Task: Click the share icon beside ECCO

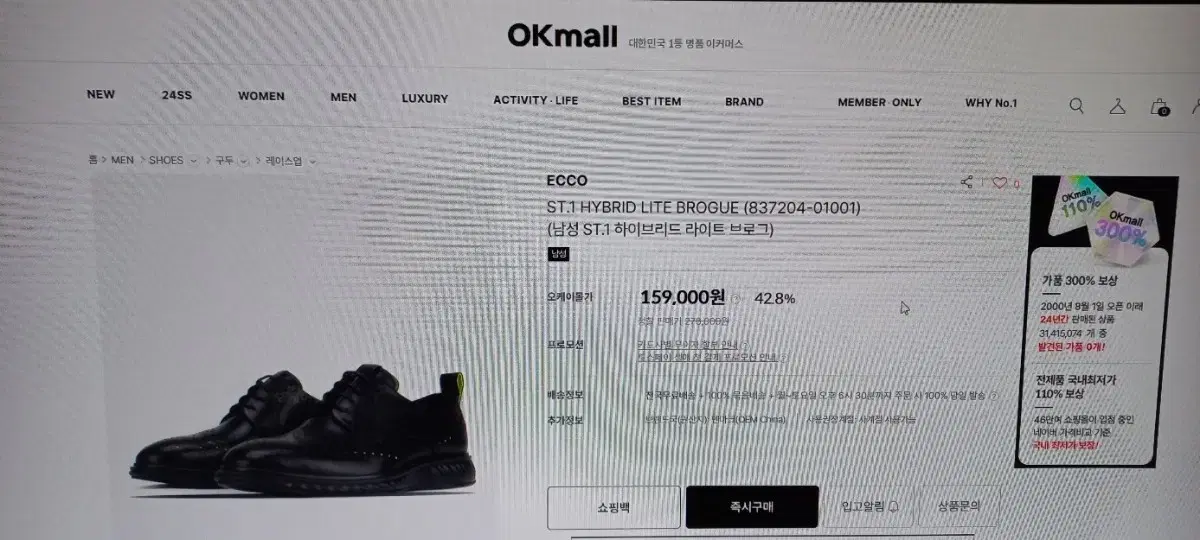Action: 967,182
